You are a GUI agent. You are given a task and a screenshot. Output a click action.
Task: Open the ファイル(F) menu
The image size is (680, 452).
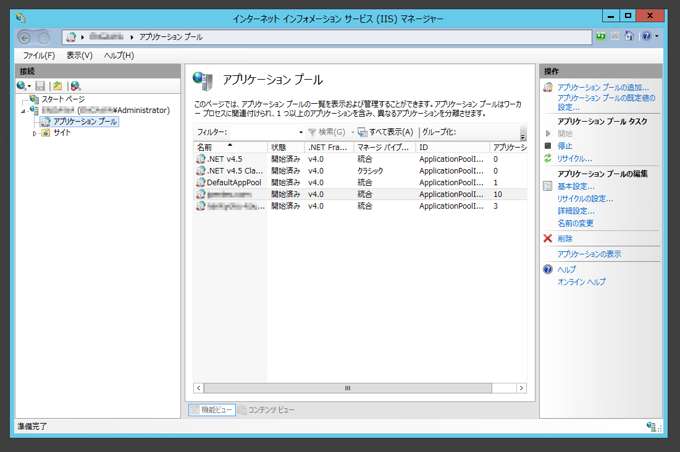pos(39,56)
